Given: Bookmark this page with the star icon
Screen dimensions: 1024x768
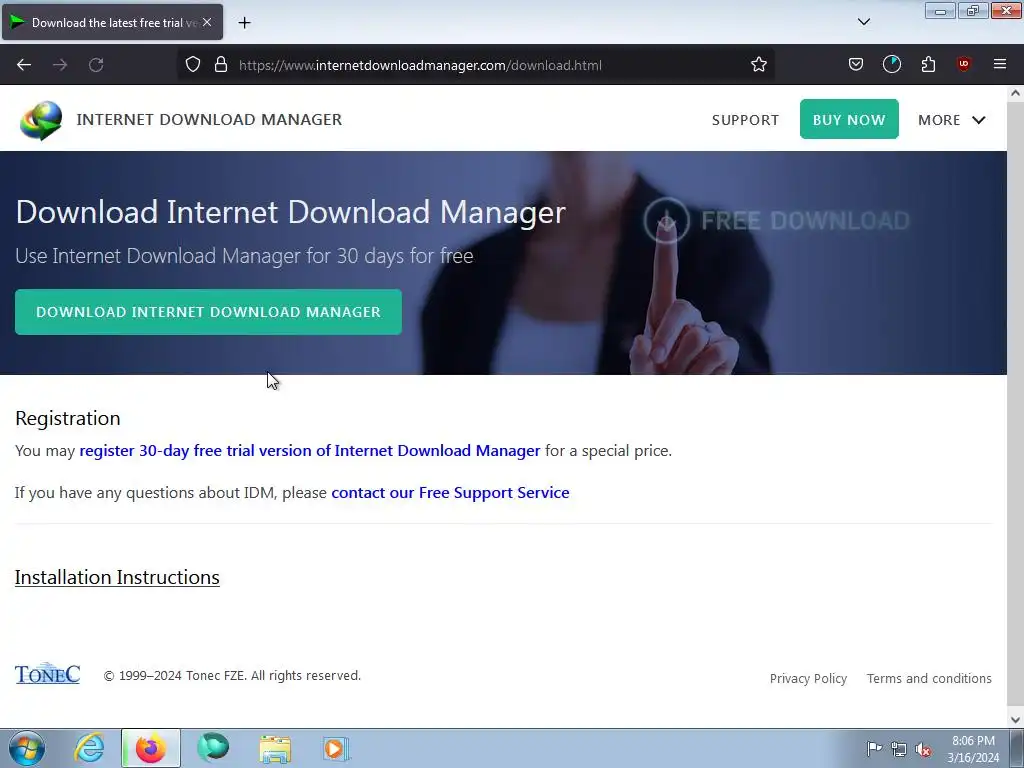Looking at the screenshot, I should tap(758, 65).
